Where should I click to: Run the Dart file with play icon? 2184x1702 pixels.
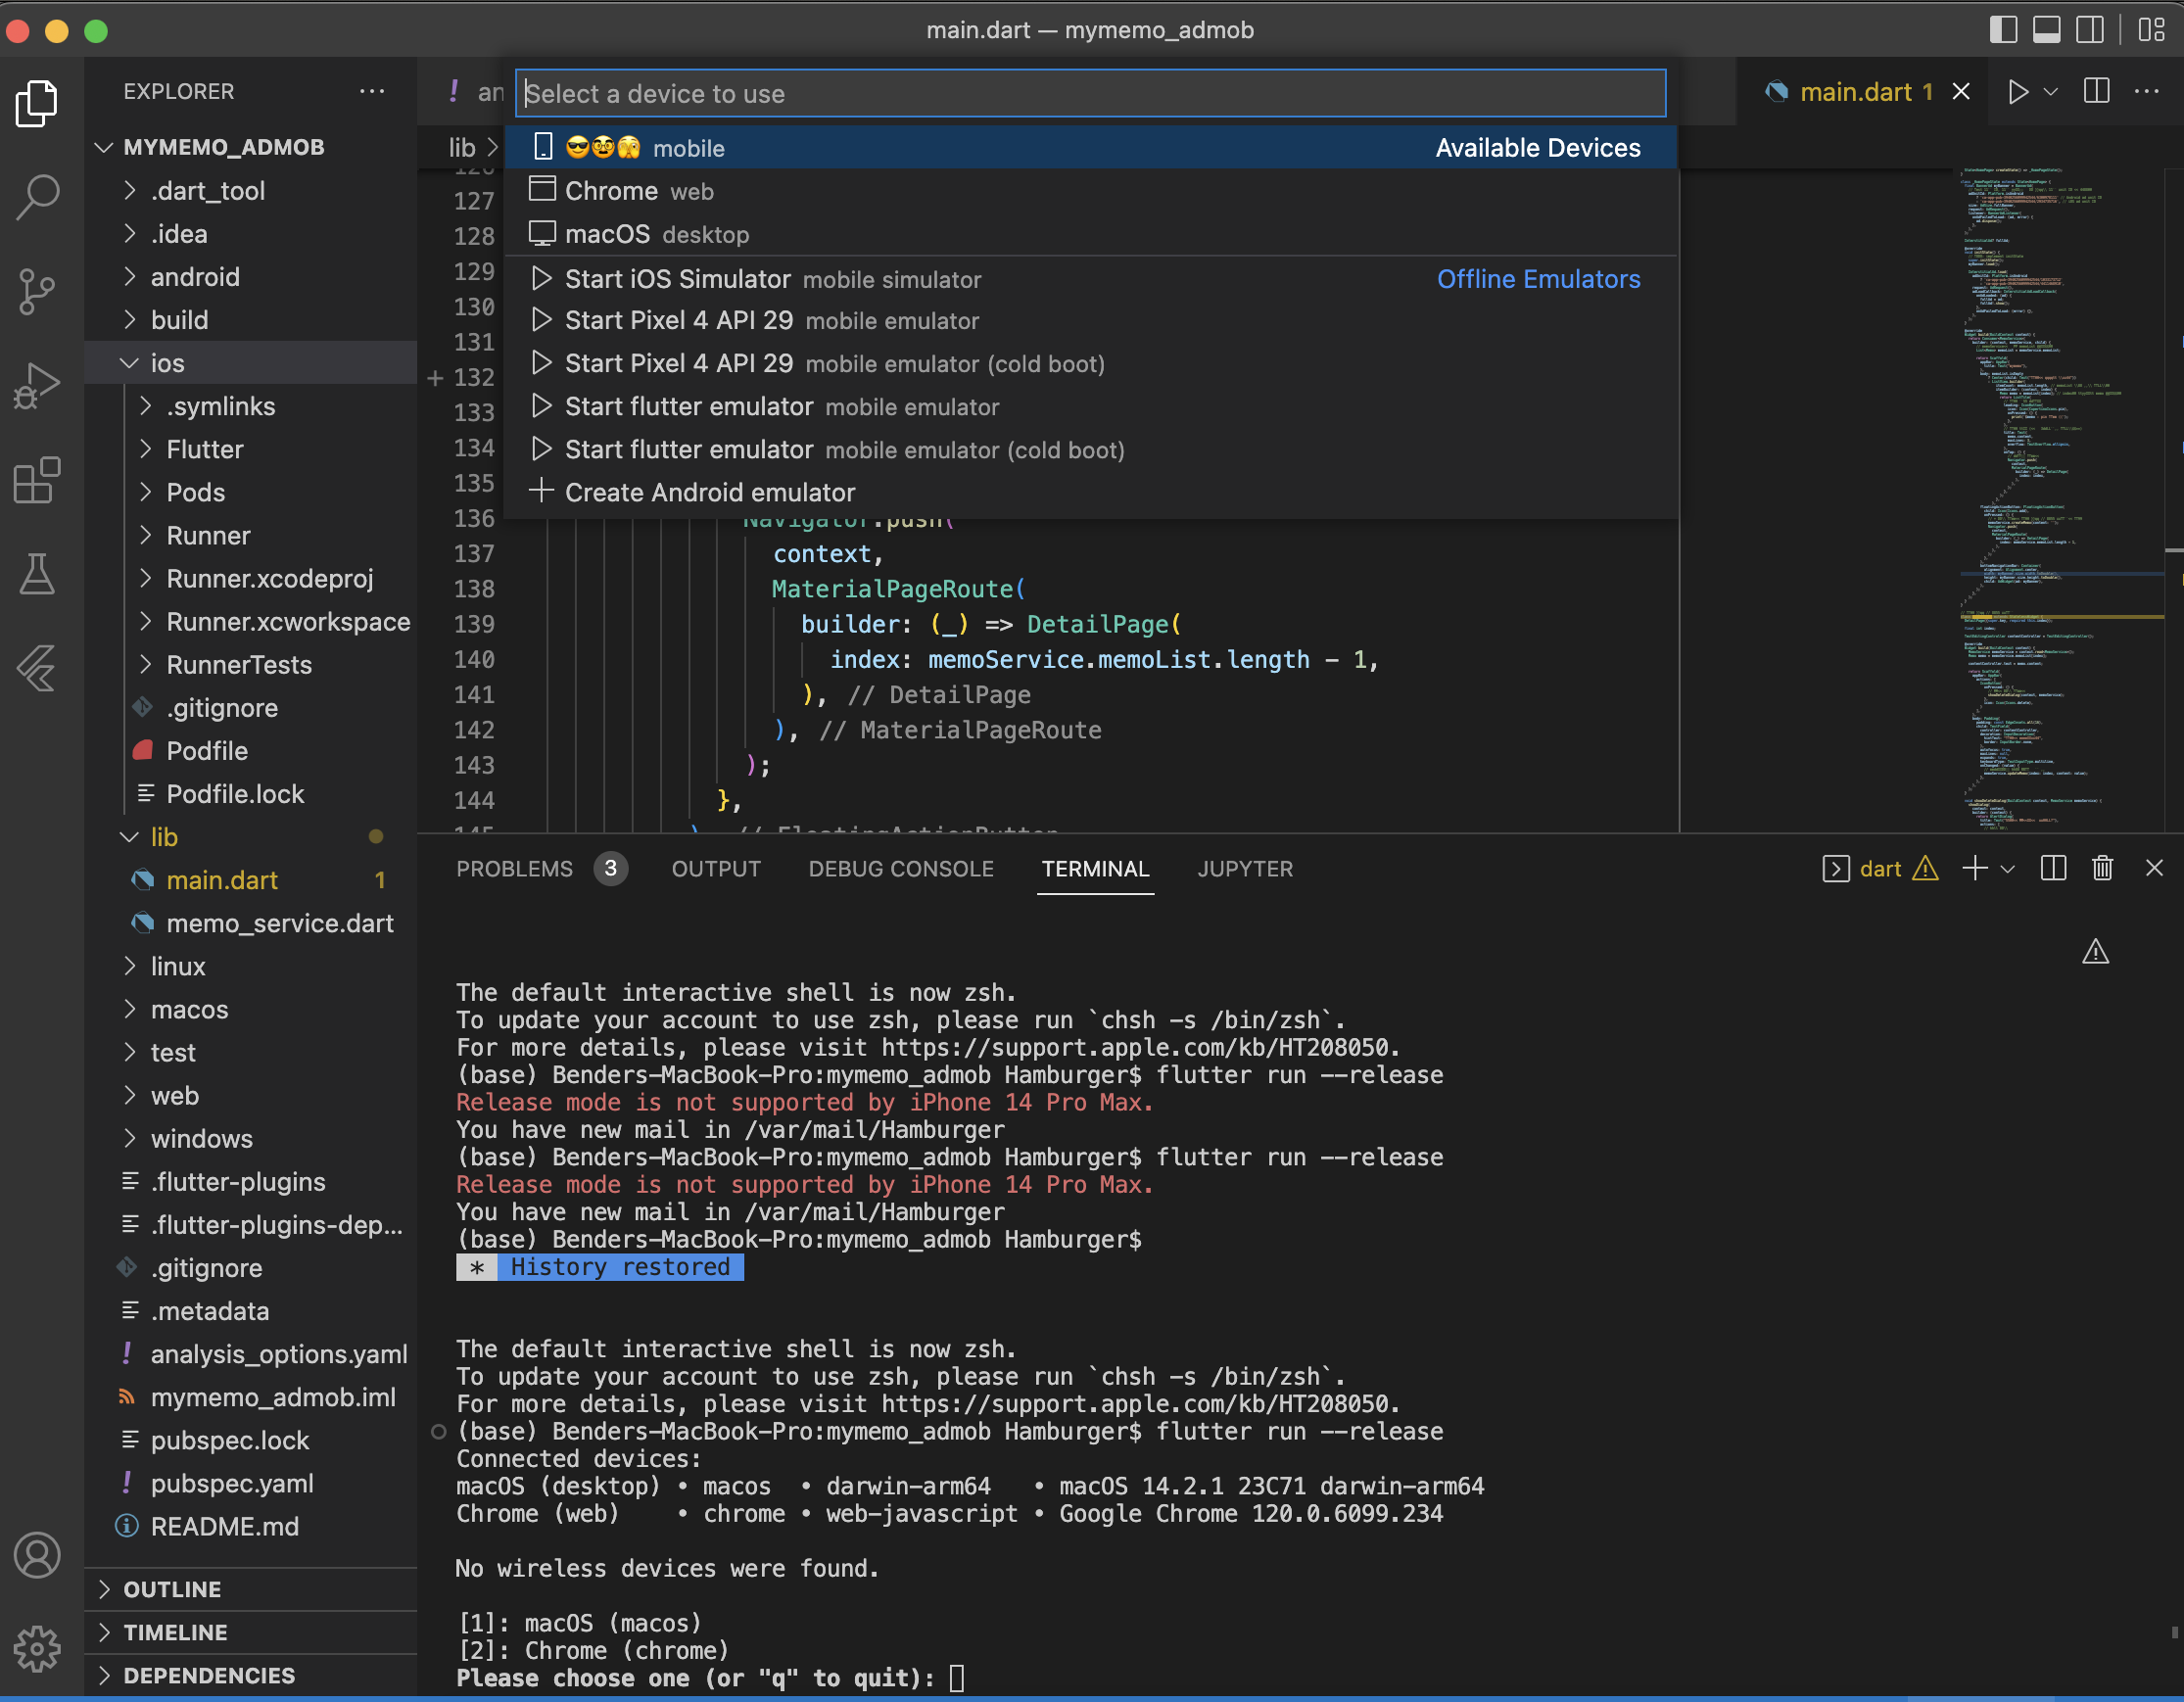coord(2017,92)
